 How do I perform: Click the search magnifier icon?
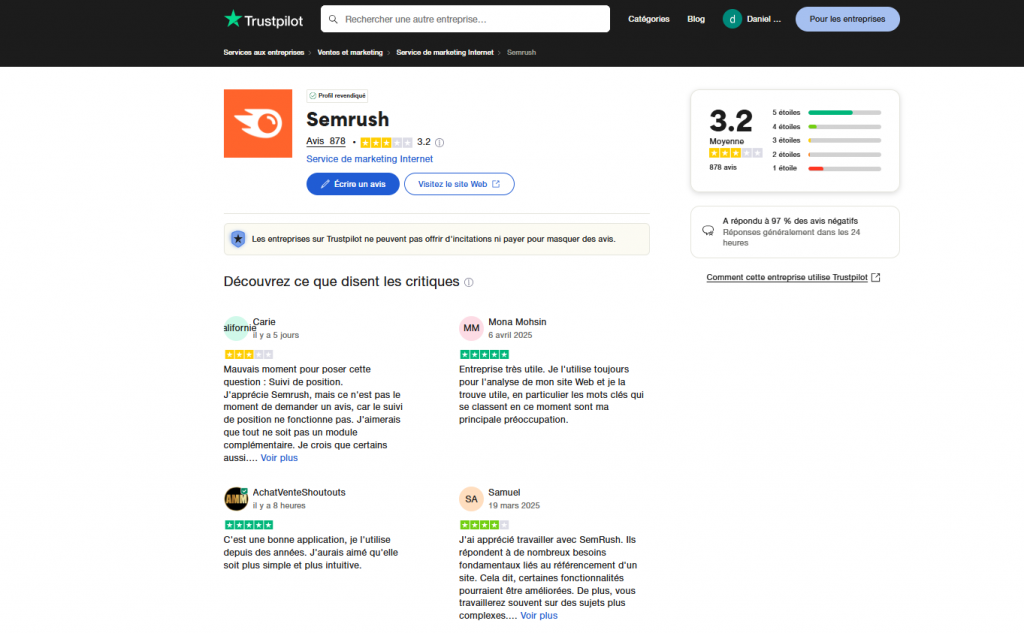point(333,19)
